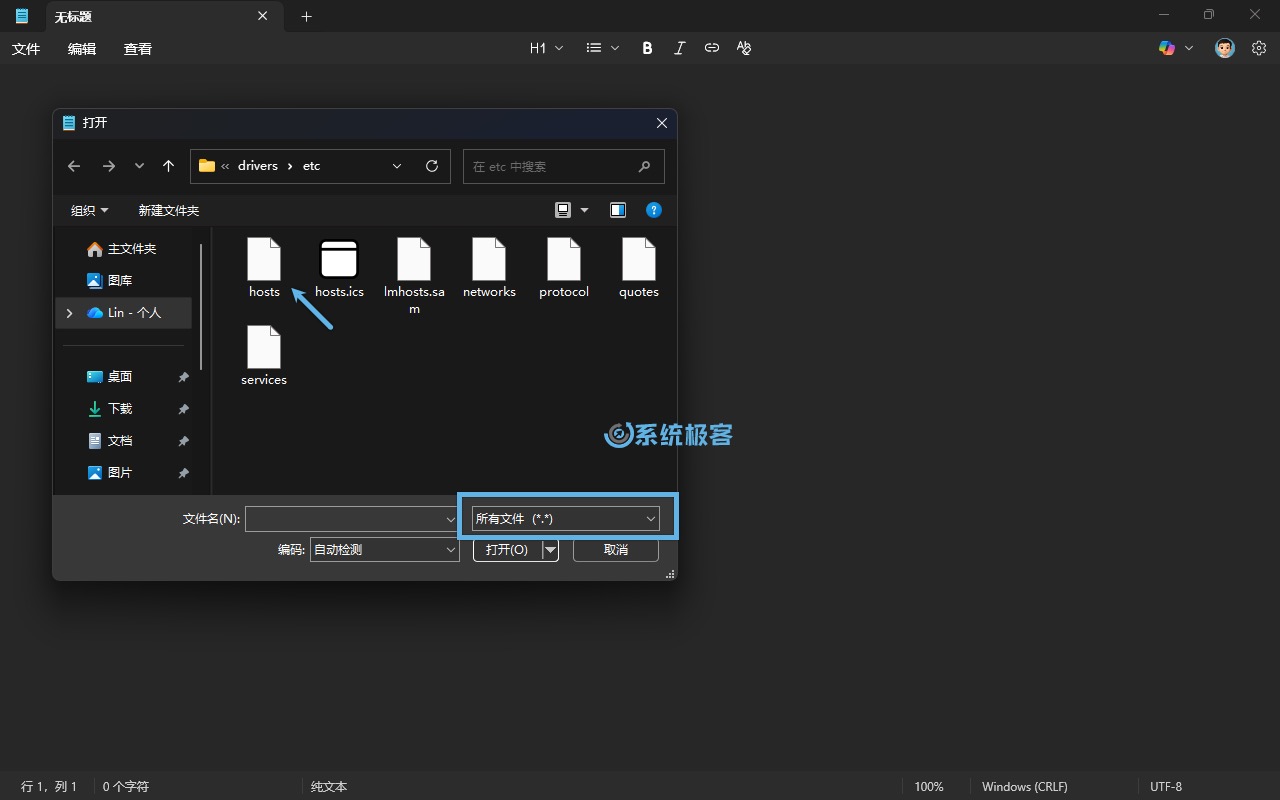Expand the file type filter dropdown
The height and width of the screenshot is (800, 1280).
click(x=565, y=519)
